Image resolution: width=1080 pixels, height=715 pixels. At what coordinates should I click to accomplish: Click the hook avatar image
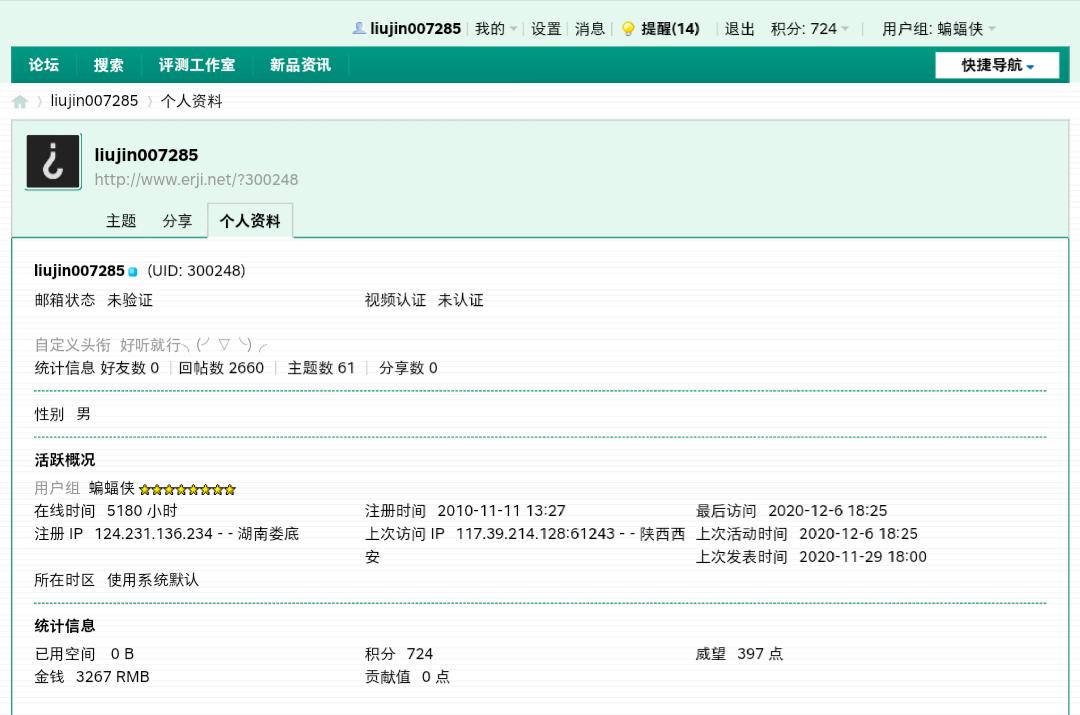[53, 162]
